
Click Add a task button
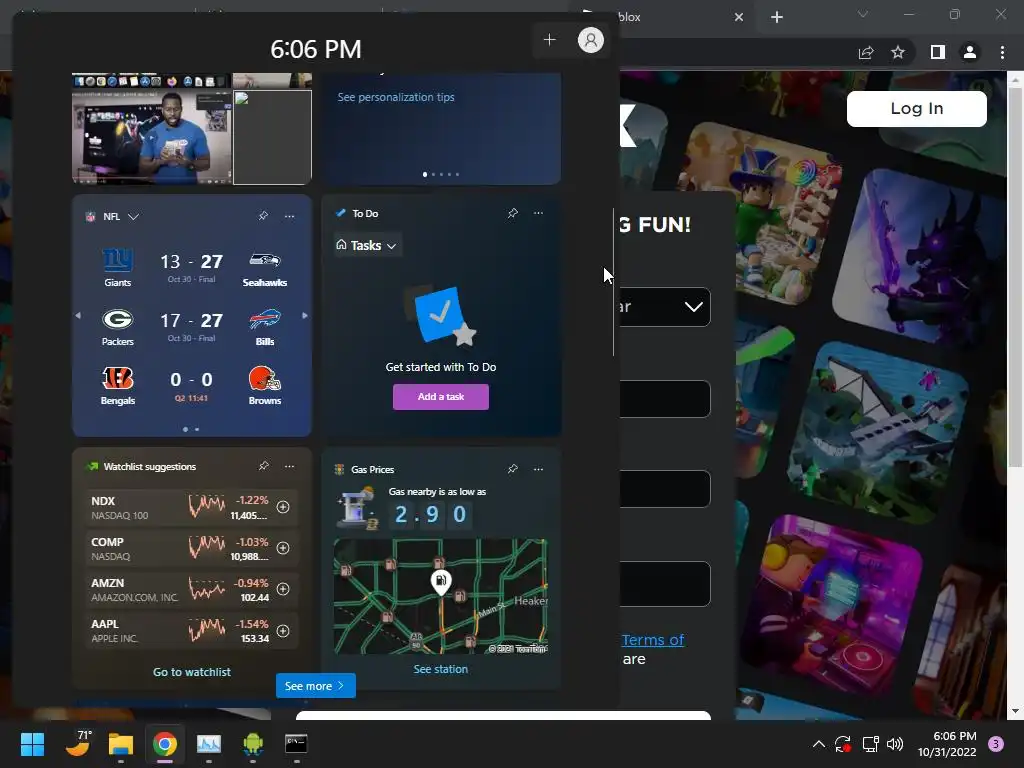click(441, 396)
